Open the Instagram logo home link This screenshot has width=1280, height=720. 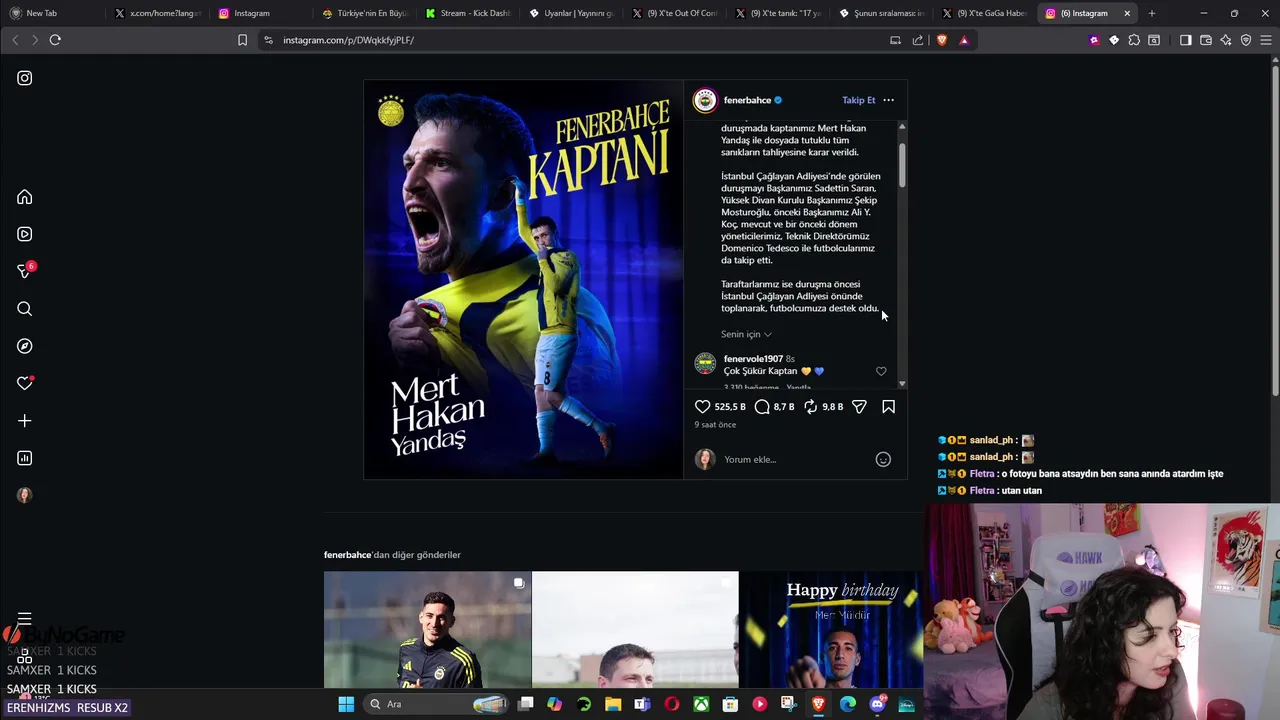coord(25,78)
